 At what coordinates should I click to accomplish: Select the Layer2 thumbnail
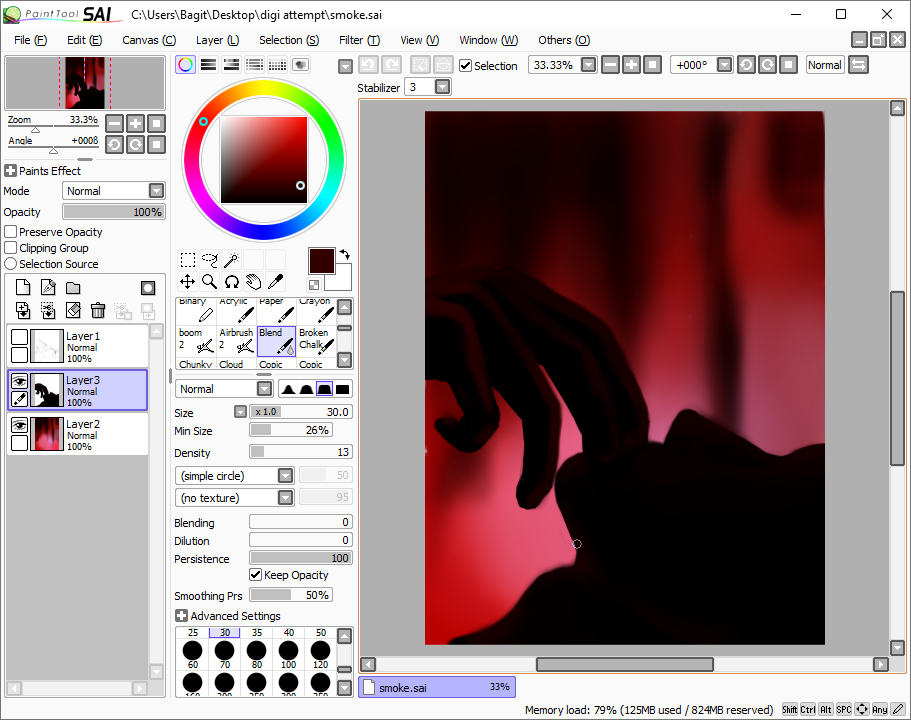pos(46,434)
